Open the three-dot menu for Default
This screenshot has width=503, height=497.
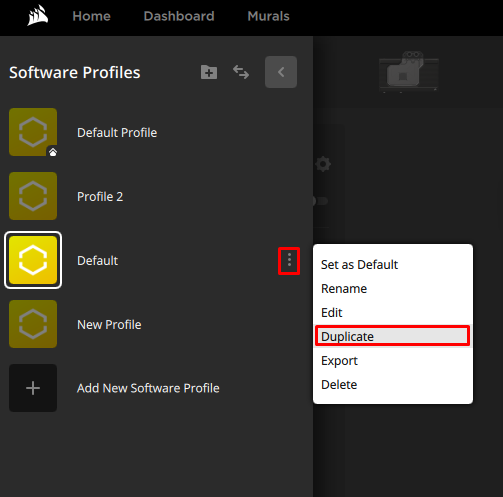click(289, 261)
